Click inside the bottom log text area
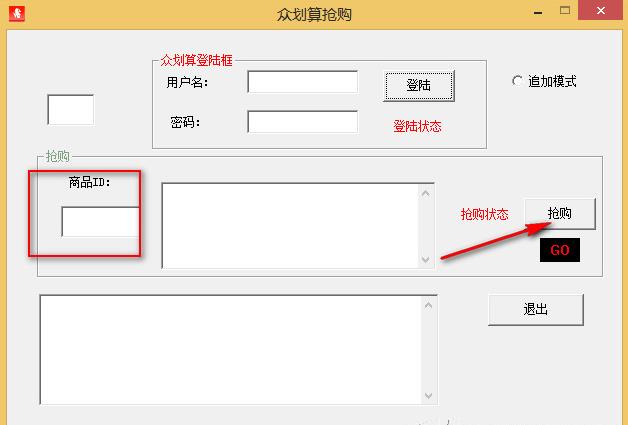Viewport: 628px width, 425px height. point(230,349)
